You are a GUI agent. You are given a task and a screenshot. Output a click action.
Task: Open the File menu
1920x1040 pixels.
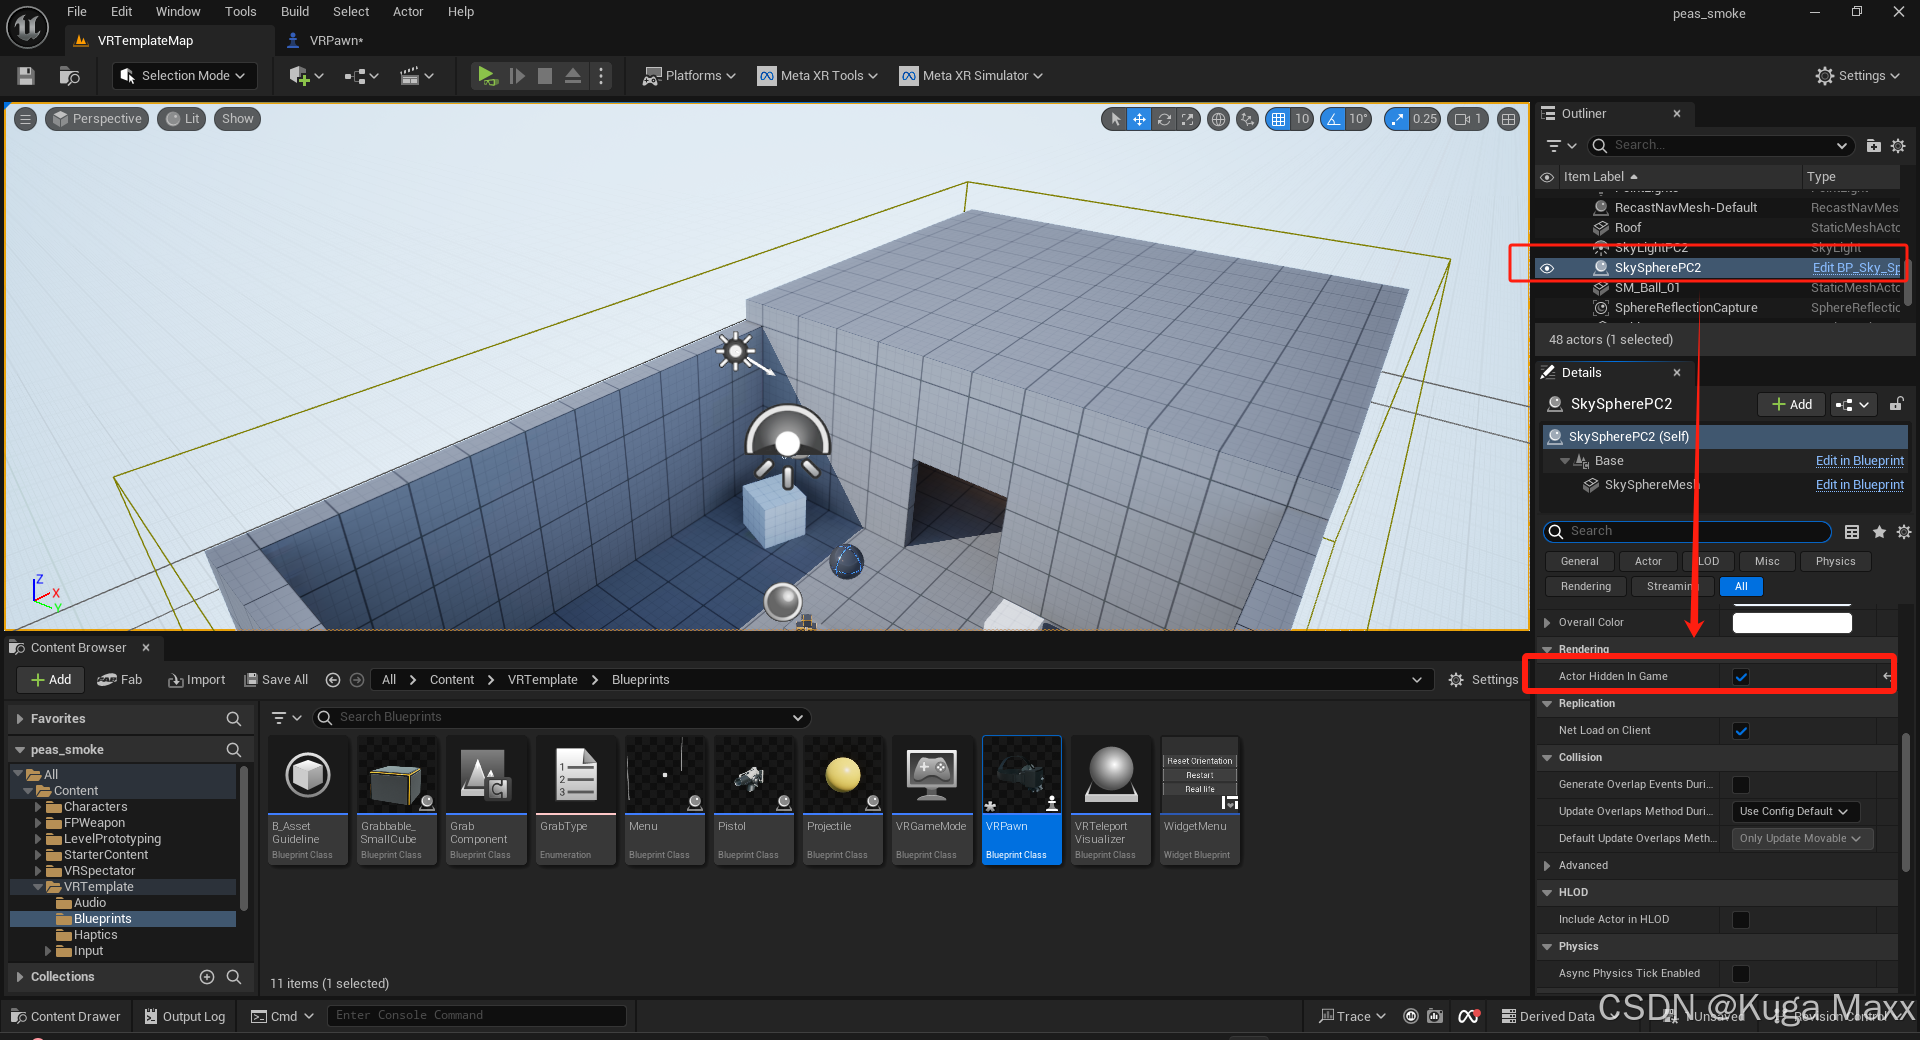coord(77,12)
